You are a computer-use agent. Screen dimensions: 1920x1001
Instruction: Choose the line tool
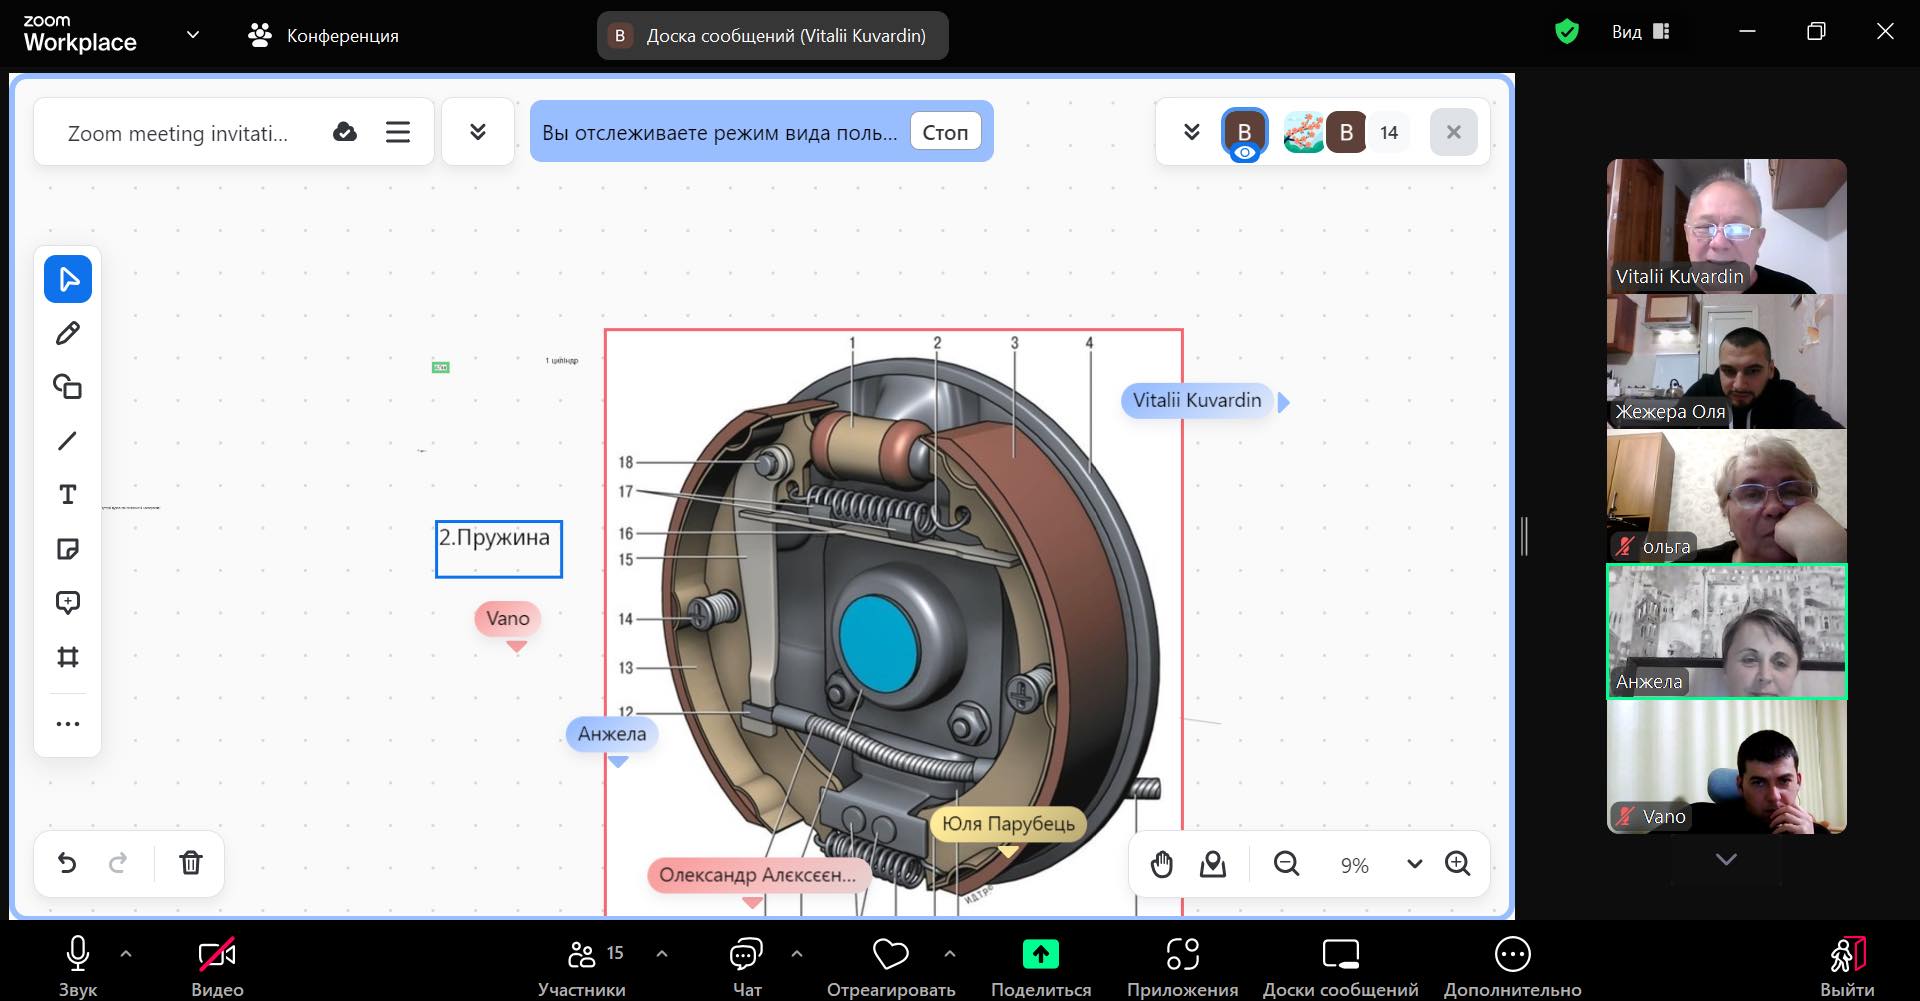(x=68, y=441)
